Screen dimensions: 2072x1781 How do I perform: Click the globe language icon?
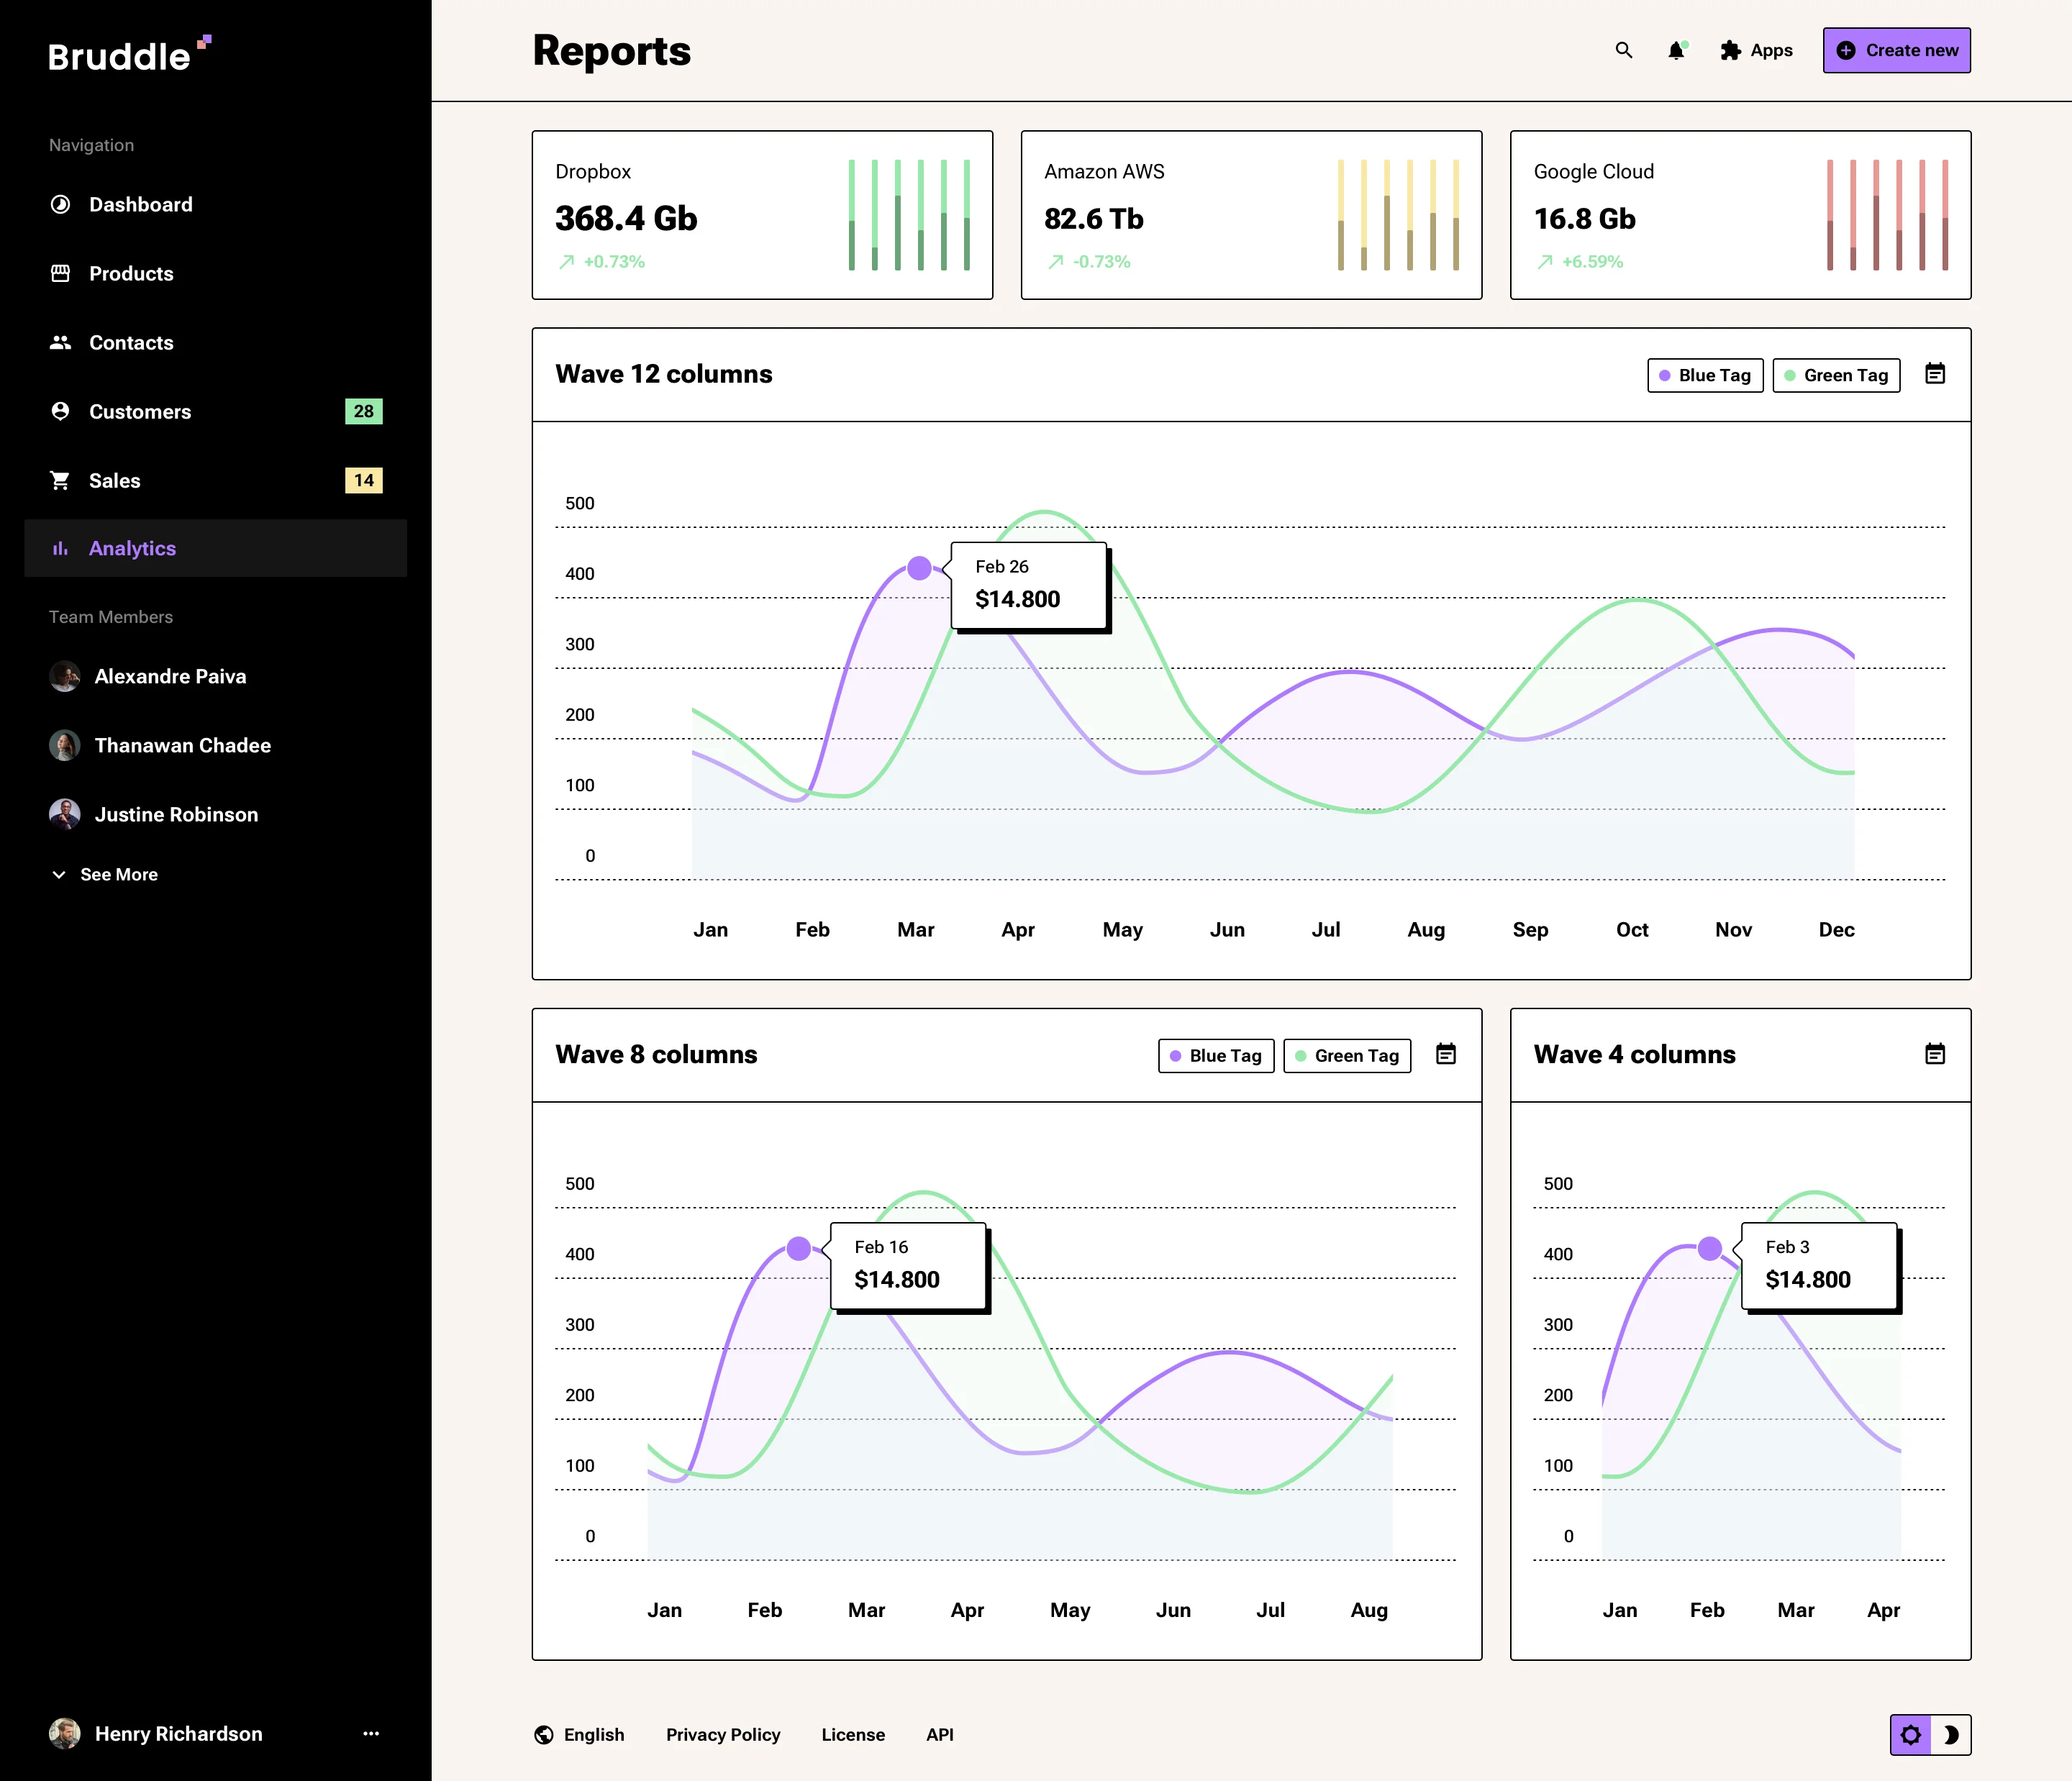point(544,1735)
